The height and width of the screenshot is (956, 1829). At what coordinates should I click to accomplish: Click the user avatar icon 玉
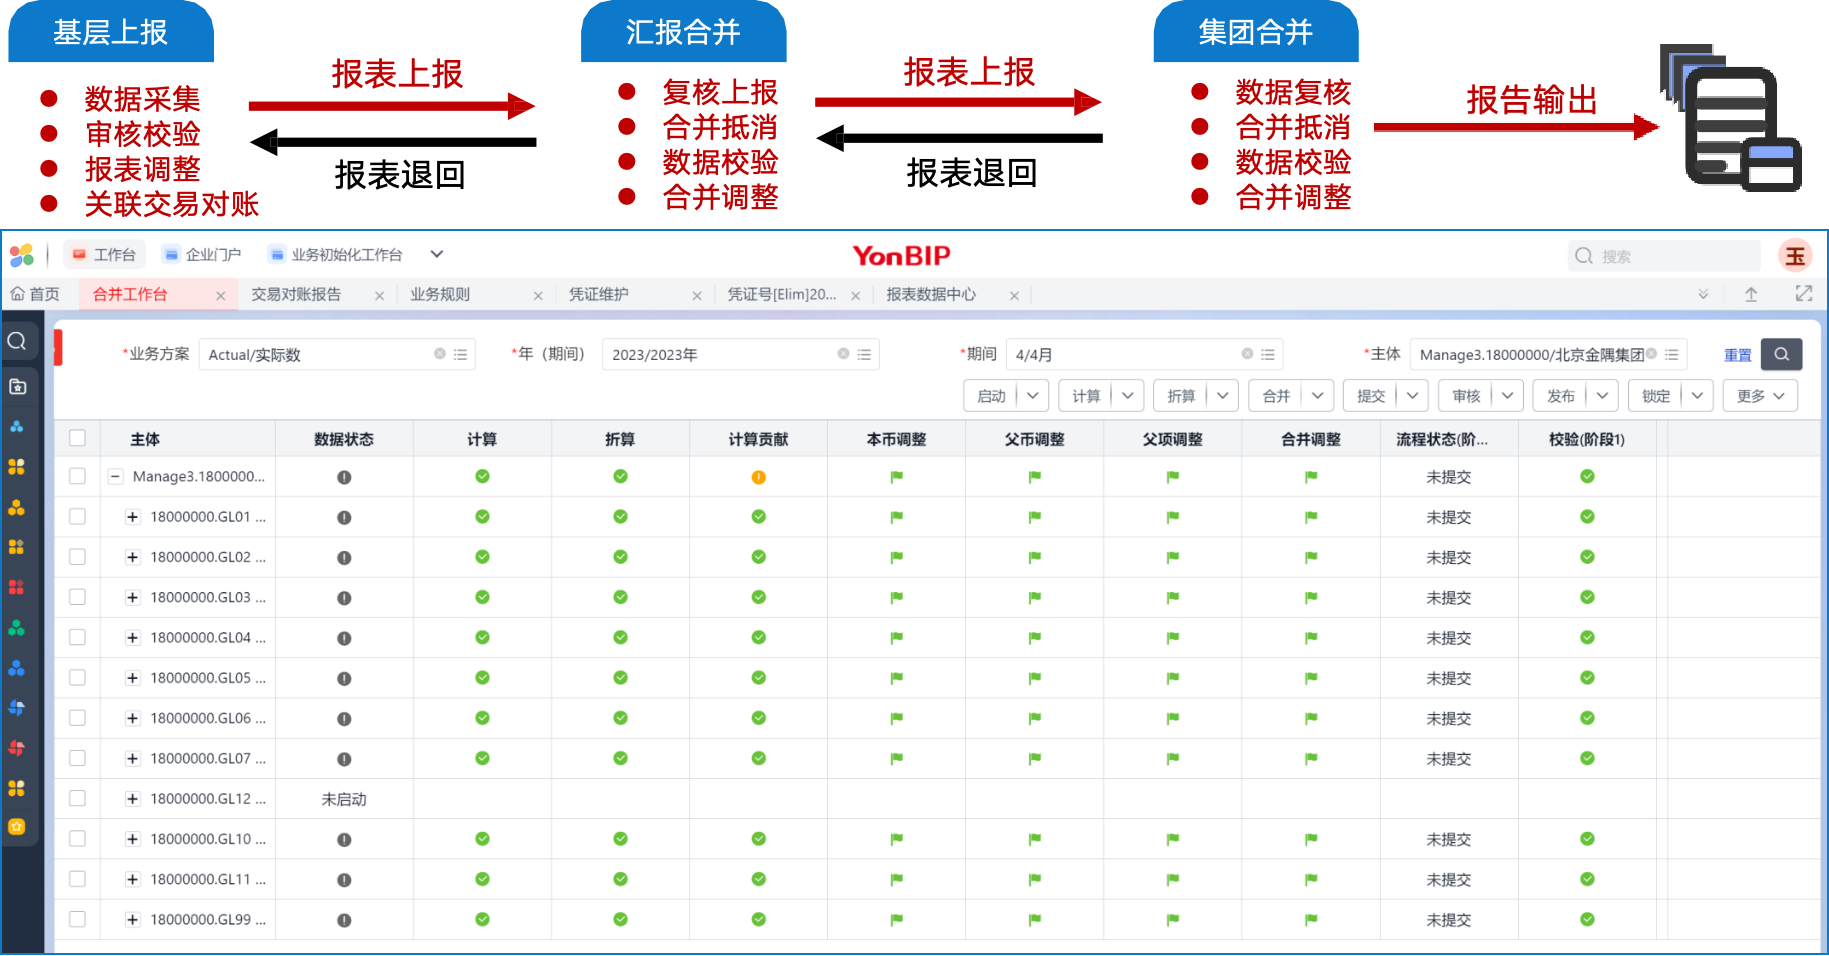tap(1795, 256)
